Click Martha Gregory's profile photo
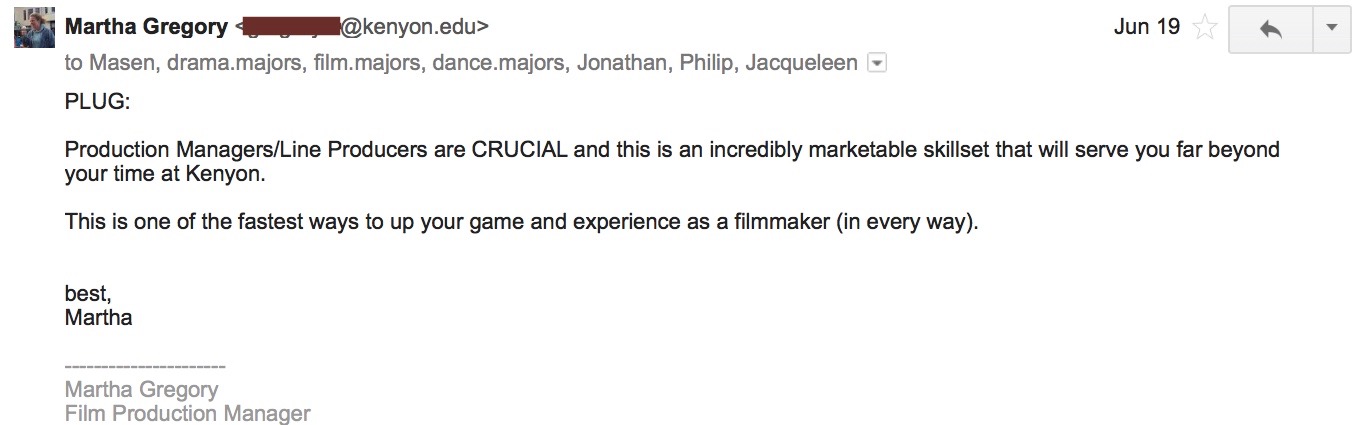 (x=33, y=28)
